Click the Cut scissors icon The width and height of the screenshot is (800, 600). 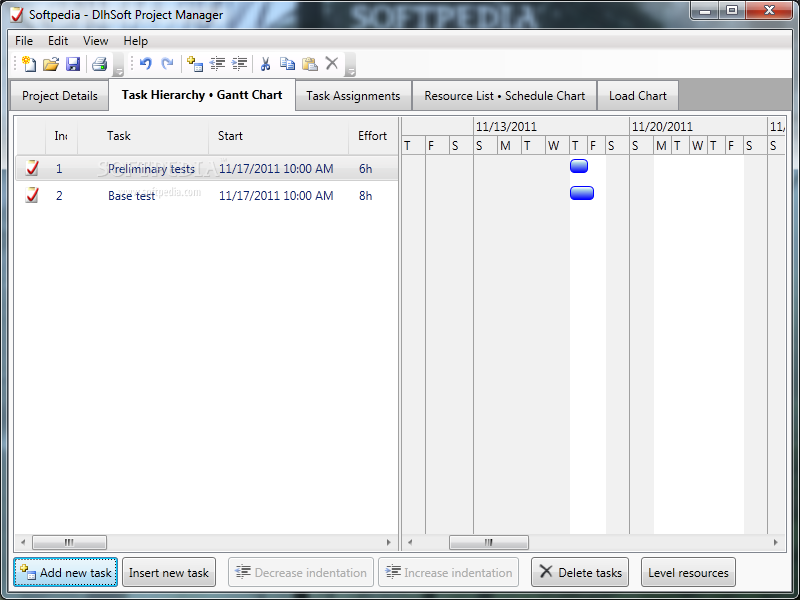(x=265, y=64)
